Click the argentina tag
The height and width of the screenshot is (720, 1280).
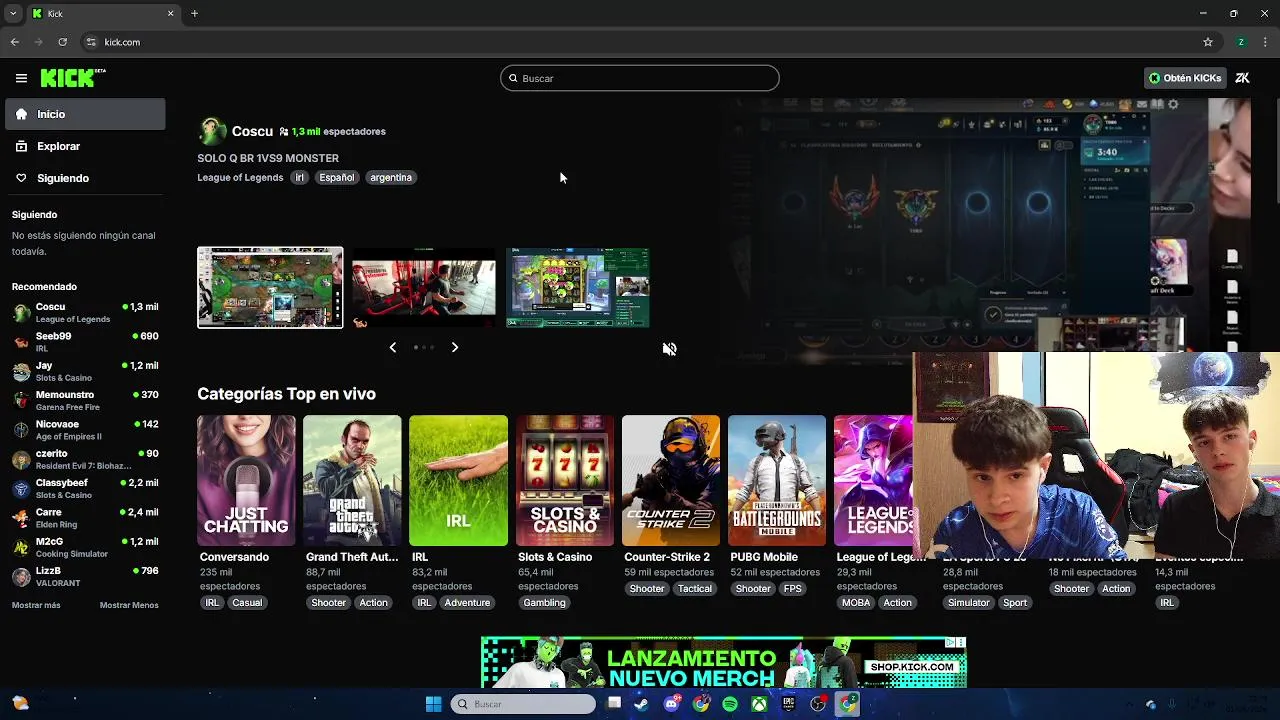point(391,177)
